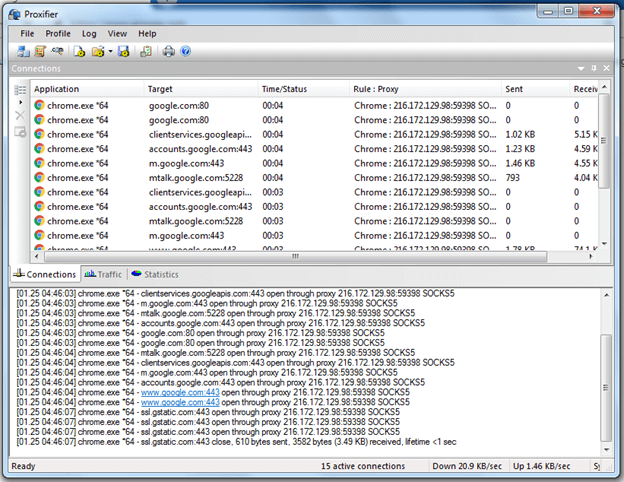Select the 793 sent cell

513,178
